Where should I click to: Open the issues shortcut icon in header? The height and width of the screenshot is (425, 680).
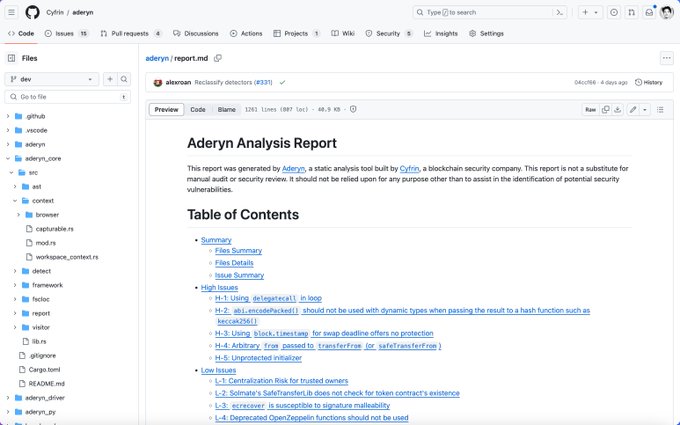[614, 13]
